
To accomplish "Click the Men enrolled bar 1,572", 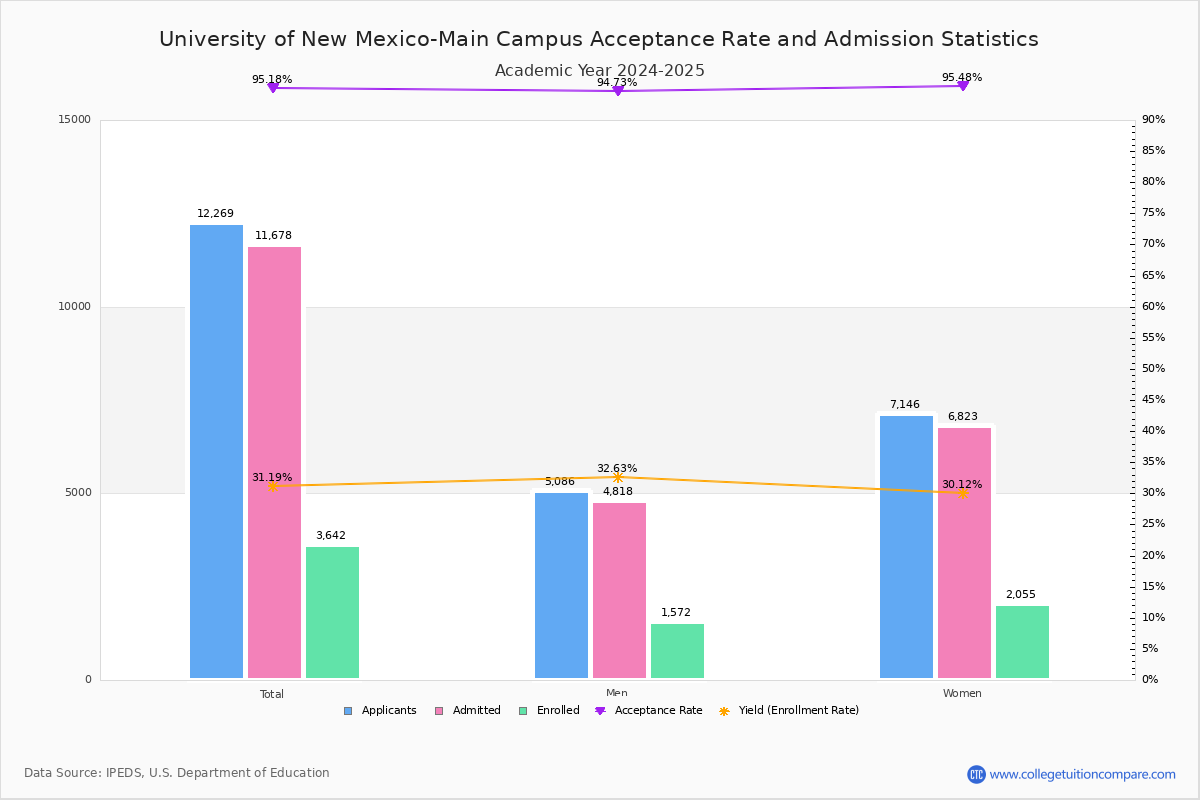I will coord(677,651).
